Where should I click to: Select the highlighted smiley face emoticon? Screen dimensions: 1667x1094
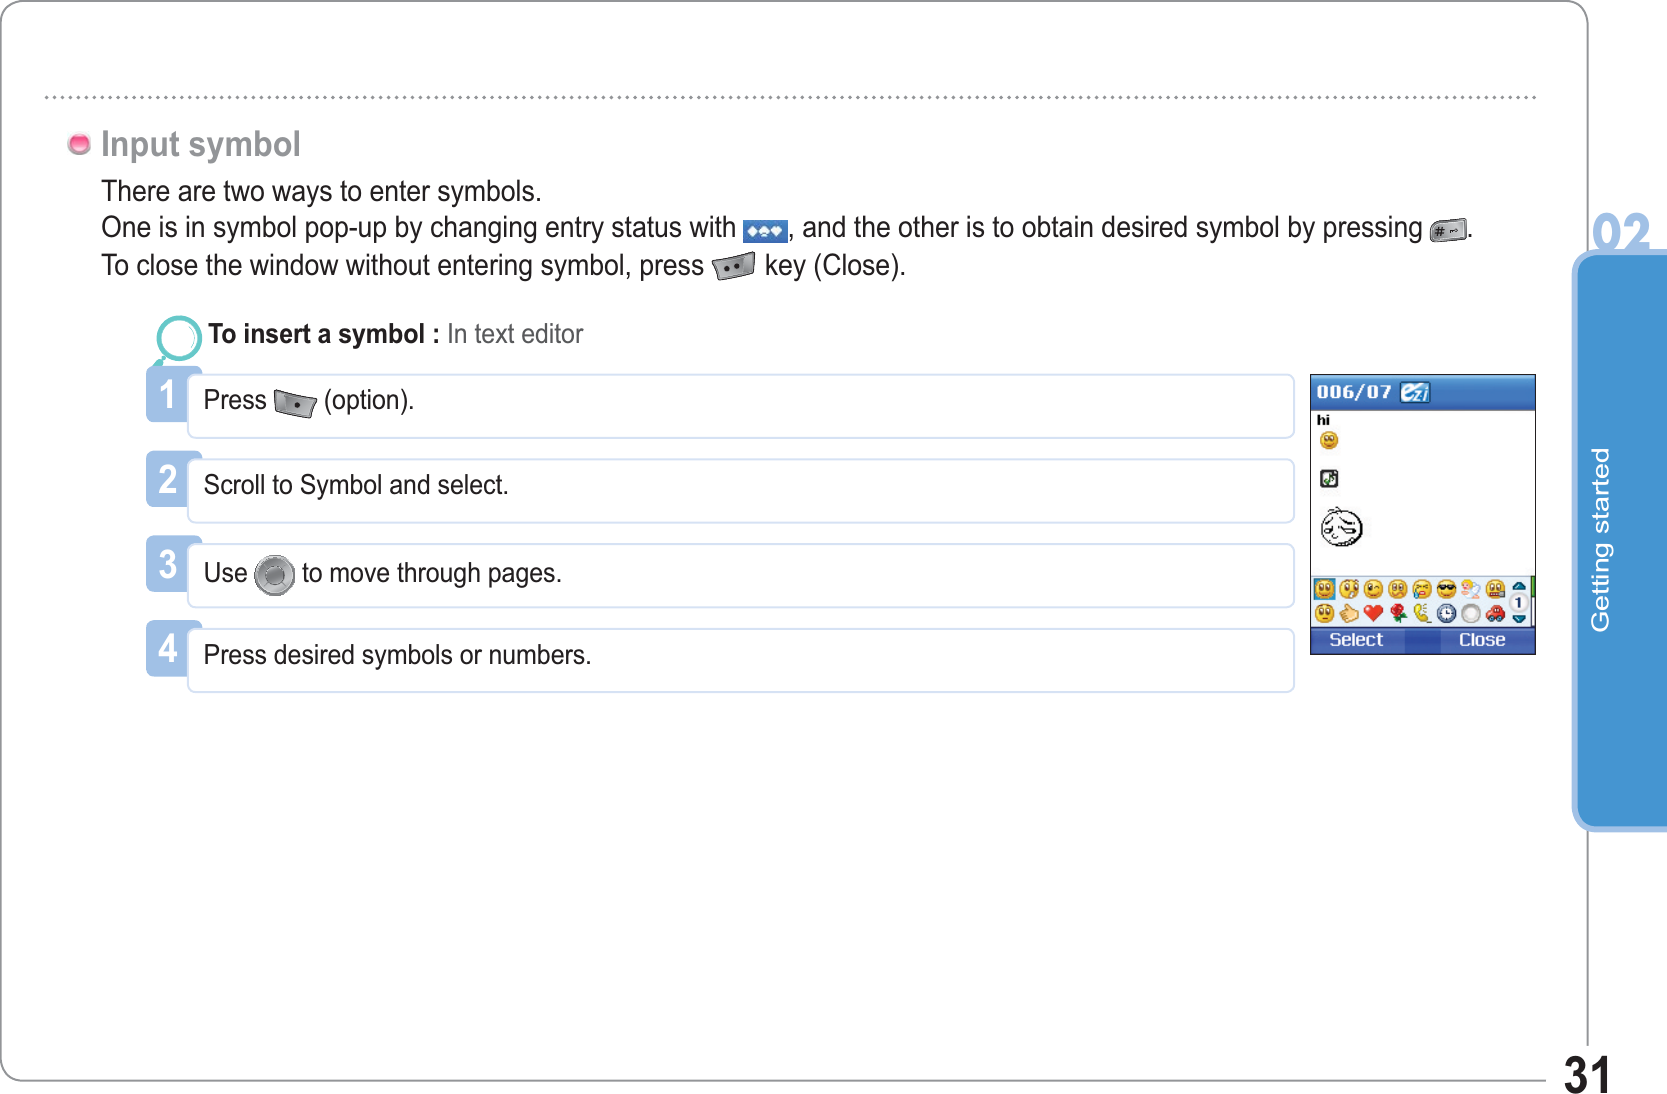(1325, 589)
